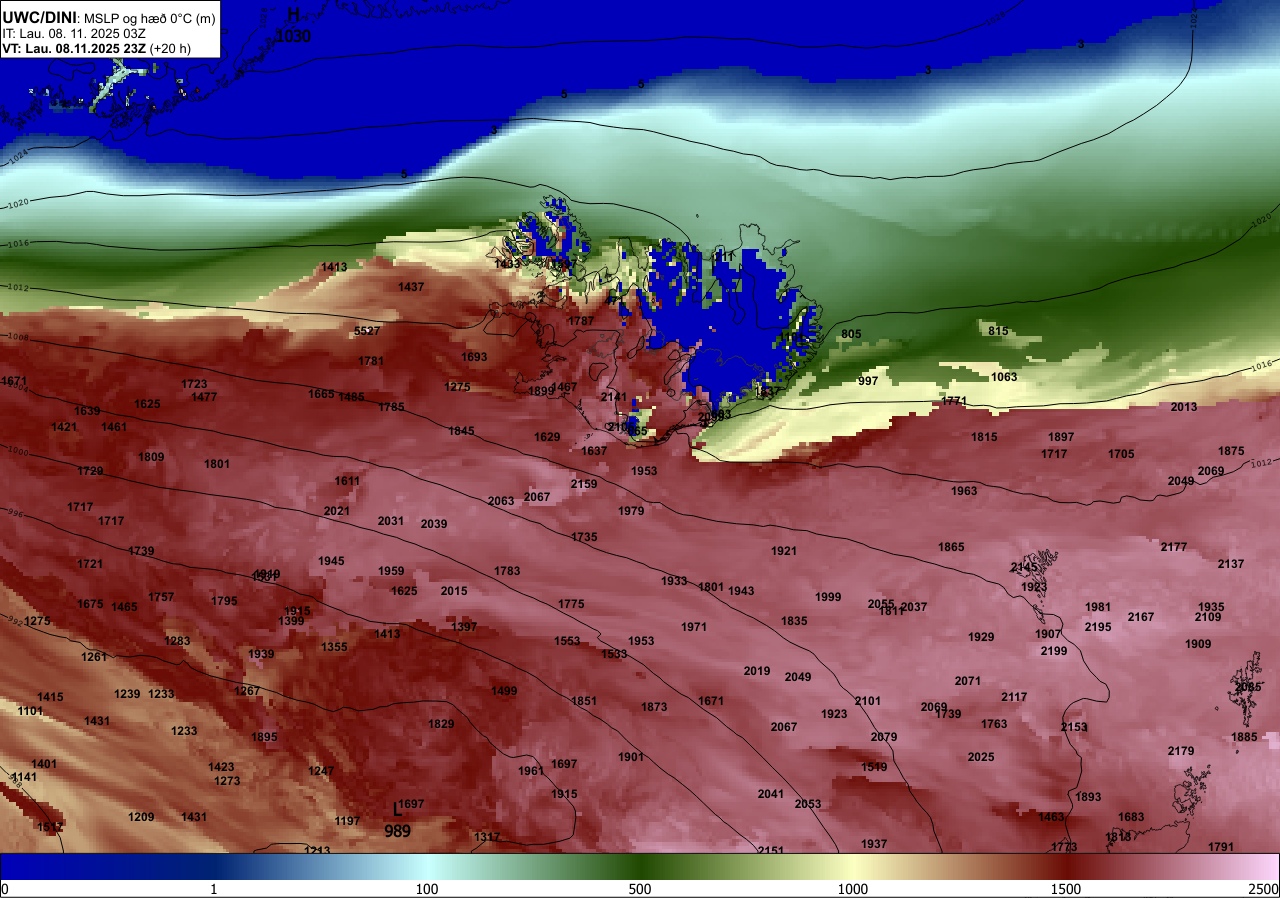The height and width of the screenshot is (898, 1280).
Task: Click the H 1030 high-pressure label
Action: pyautogui.click(x=294, y=26)
